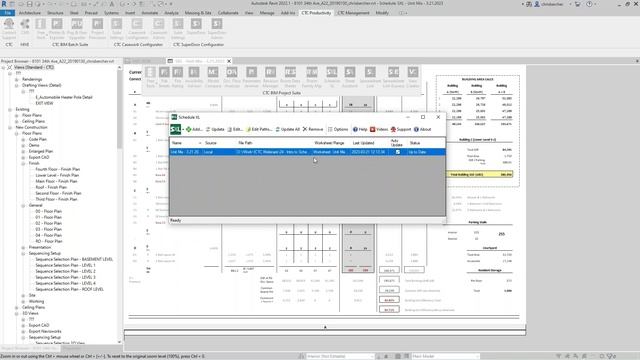The image size is (640, 360).
Task: Open Edit Paths in Schedule XL
Action: (x=259, y=129)
